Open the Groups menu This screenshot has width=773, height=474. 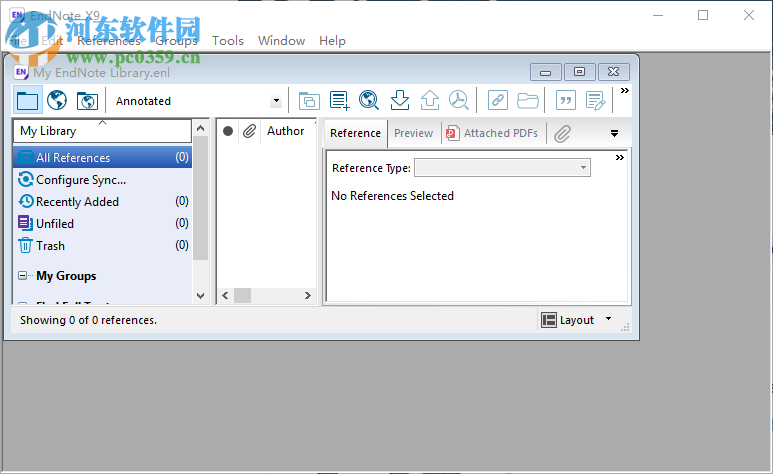pos(176,41)
